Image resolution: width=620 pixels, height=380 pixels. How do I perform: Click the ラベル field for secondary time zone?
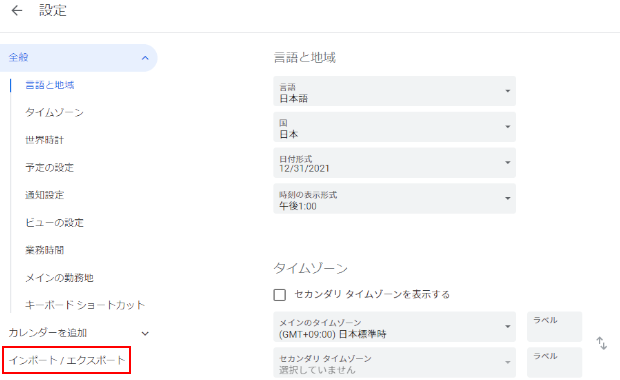(x=554, y=362)
